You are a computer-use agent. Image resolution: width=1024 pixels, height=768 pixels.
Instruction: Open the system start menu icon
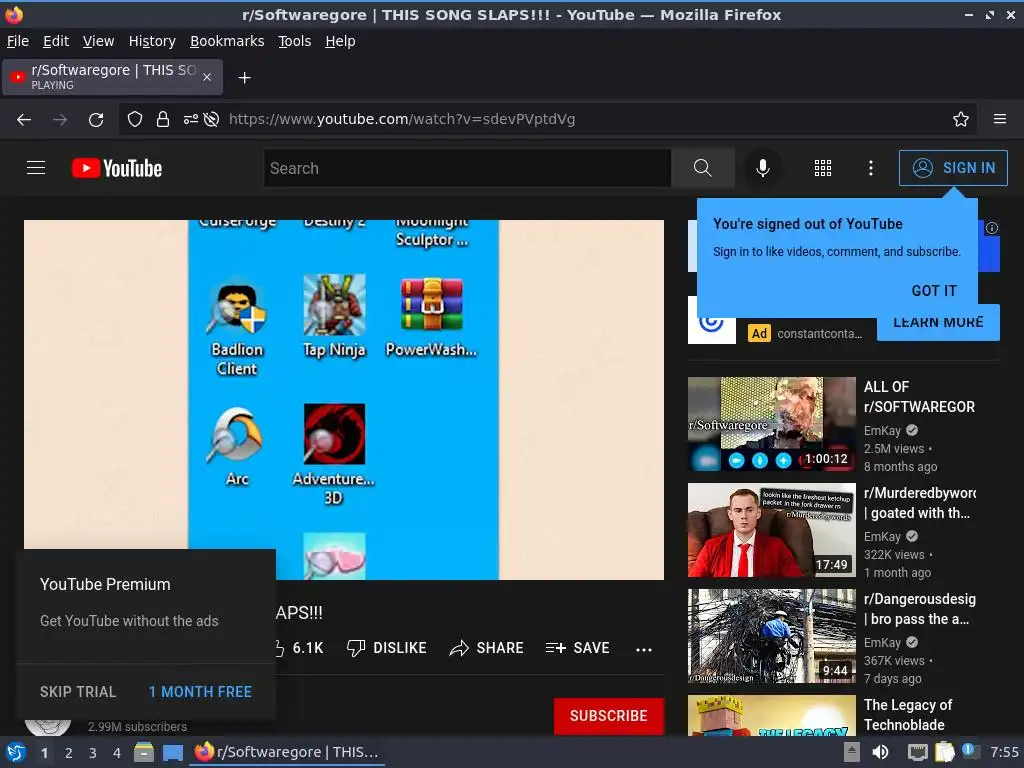[16, 752]
